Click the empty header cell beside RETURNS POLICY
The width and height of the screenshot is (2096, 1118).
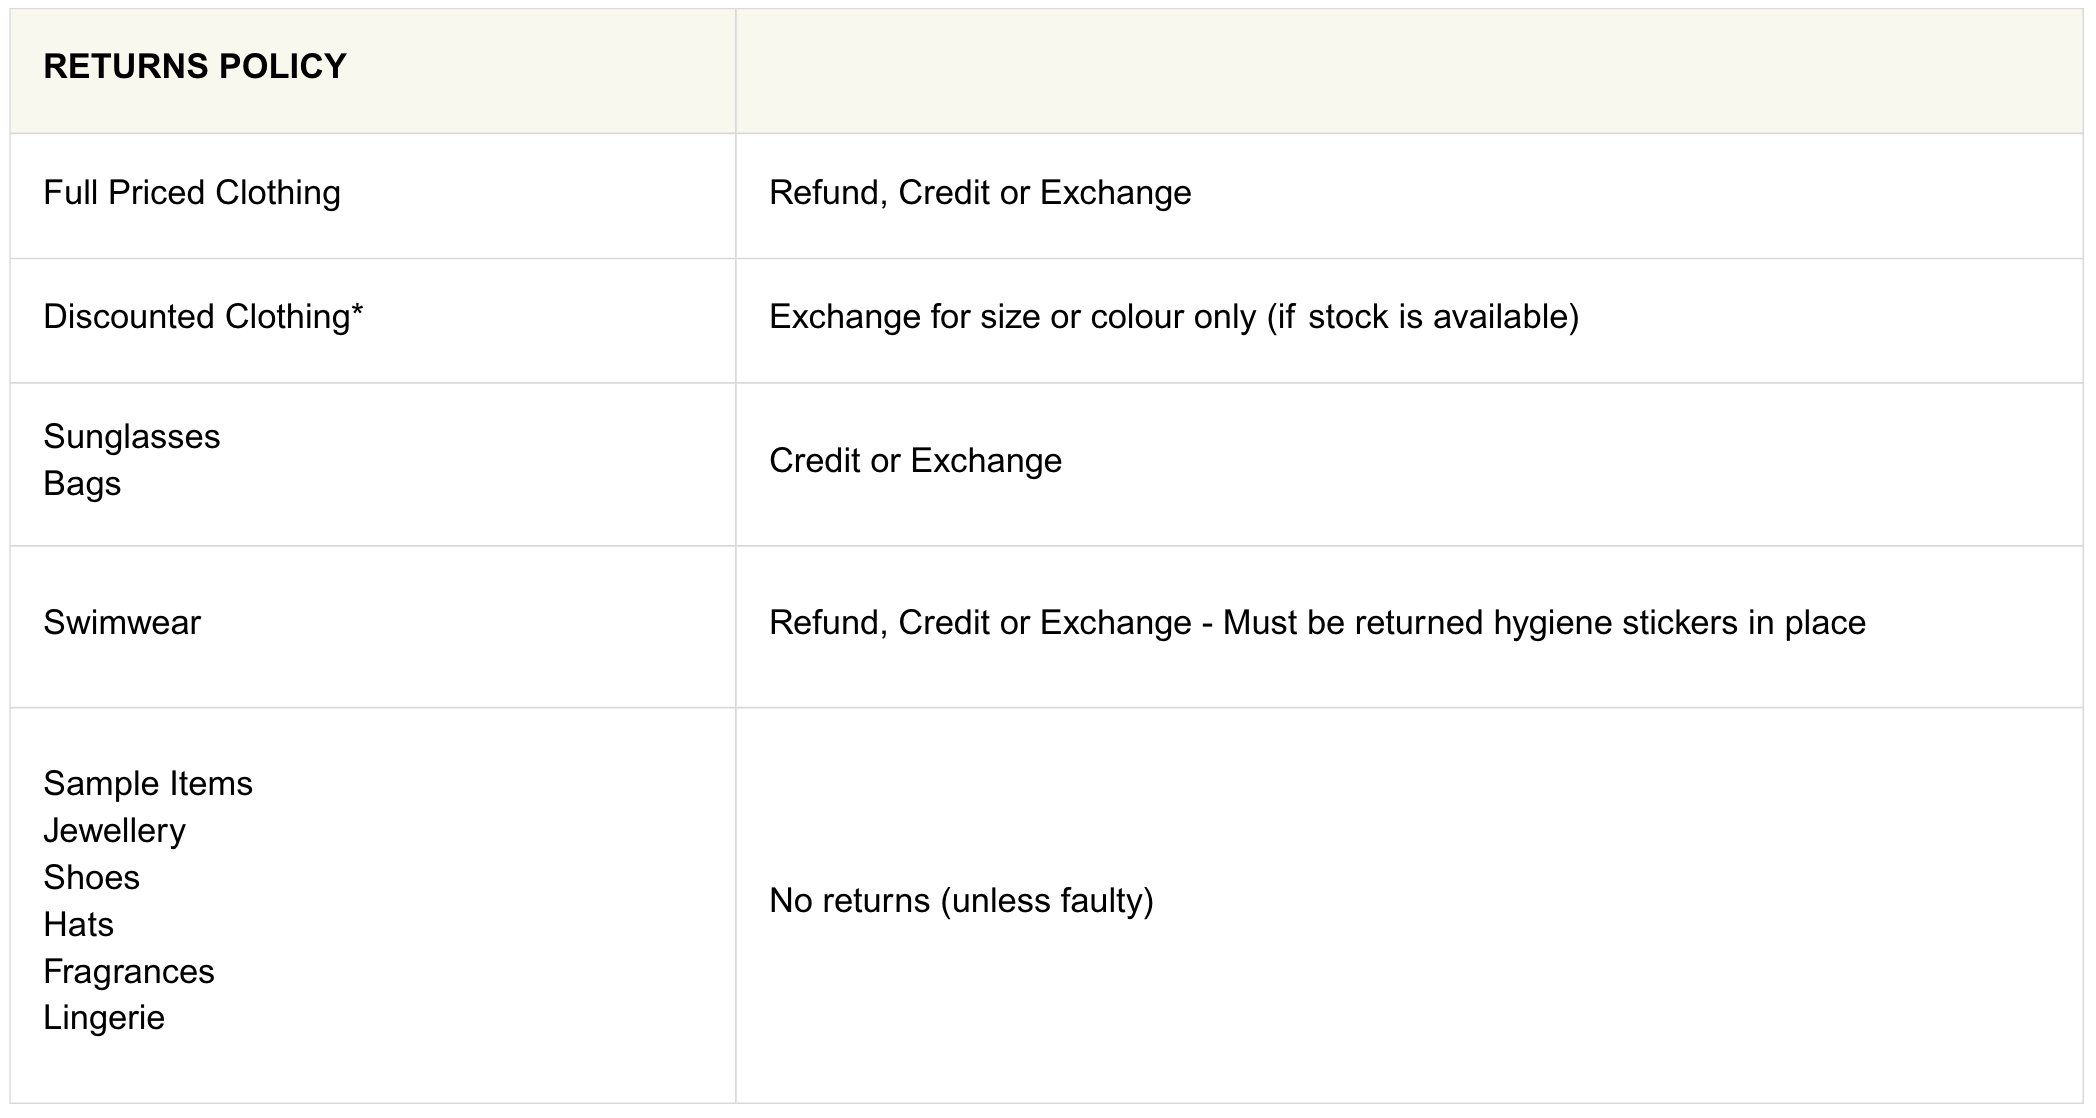pyautogui.click(x=1408, y=71)
